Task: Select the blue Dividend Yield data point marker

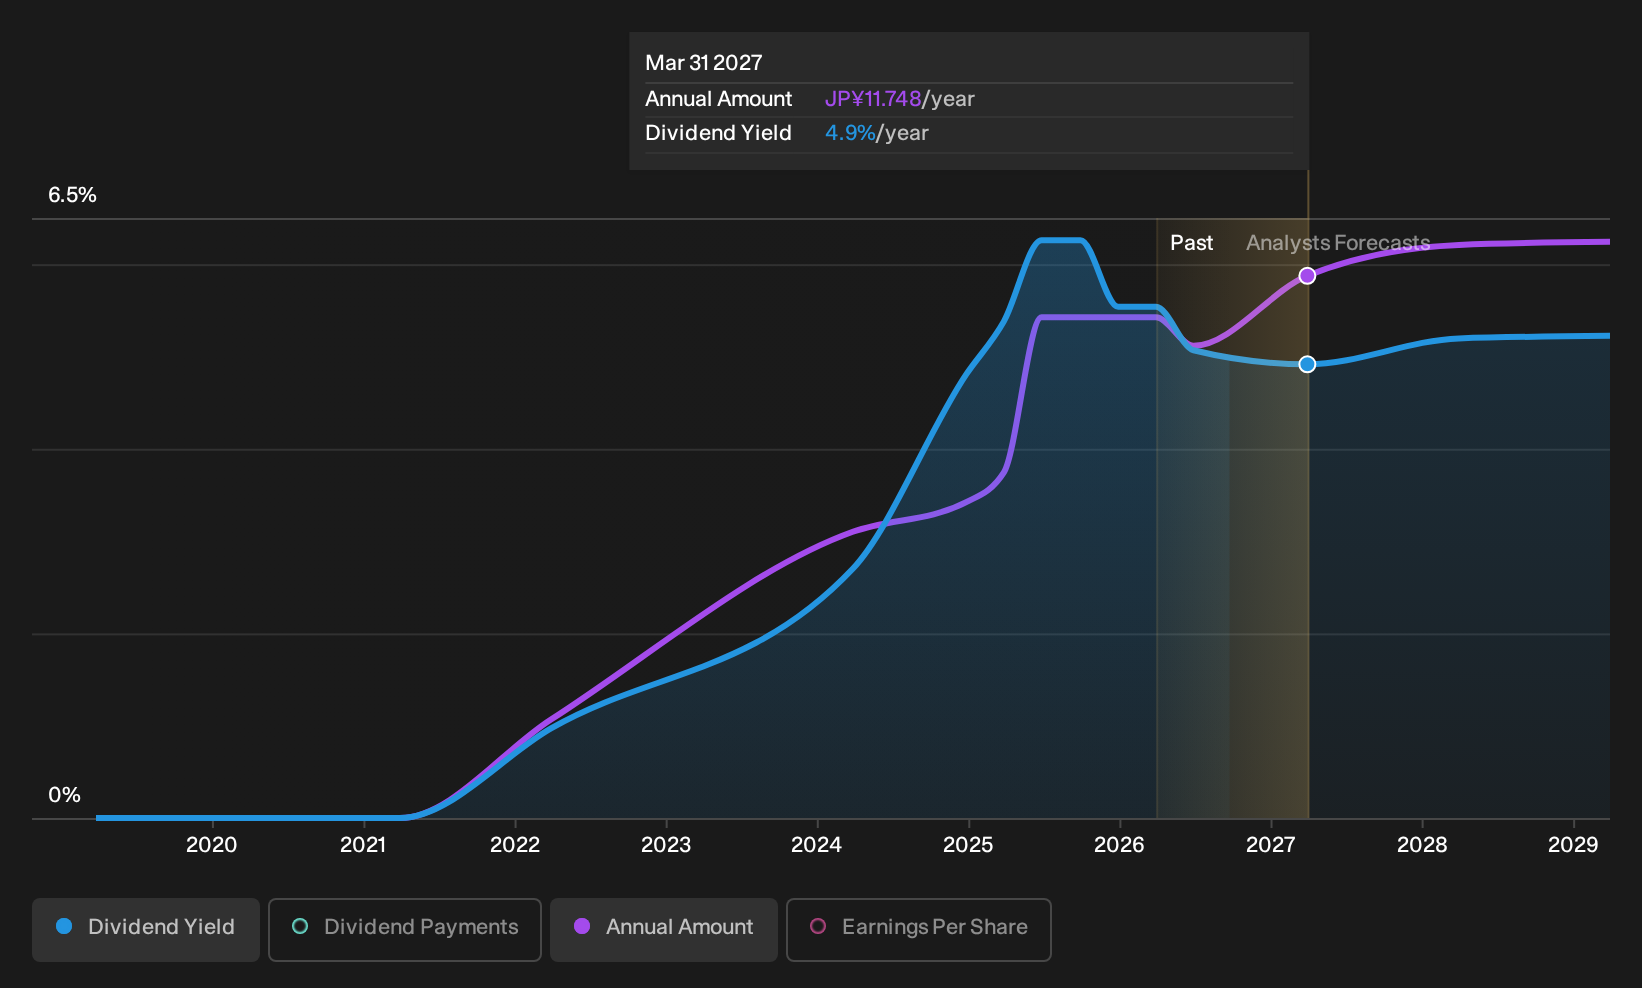Action: (x=1307, y=364)
